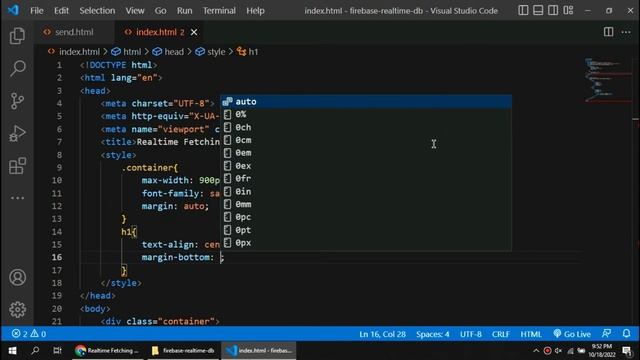This screenshot has height=360, width=640.
Task: Open the Source Control view
Action: tap(17, 101)
